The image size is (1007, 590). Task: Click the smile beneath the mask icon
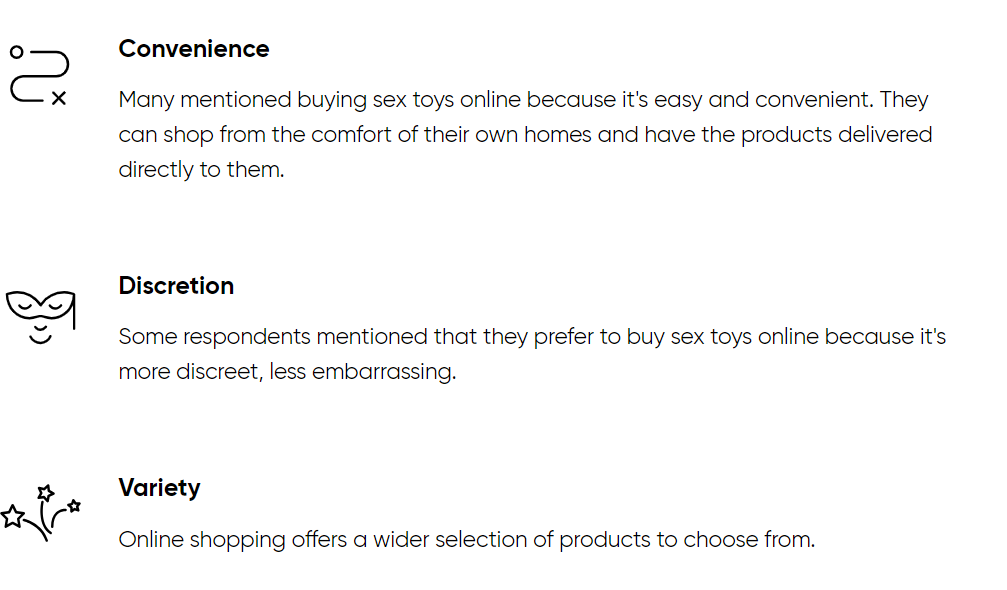40,338
